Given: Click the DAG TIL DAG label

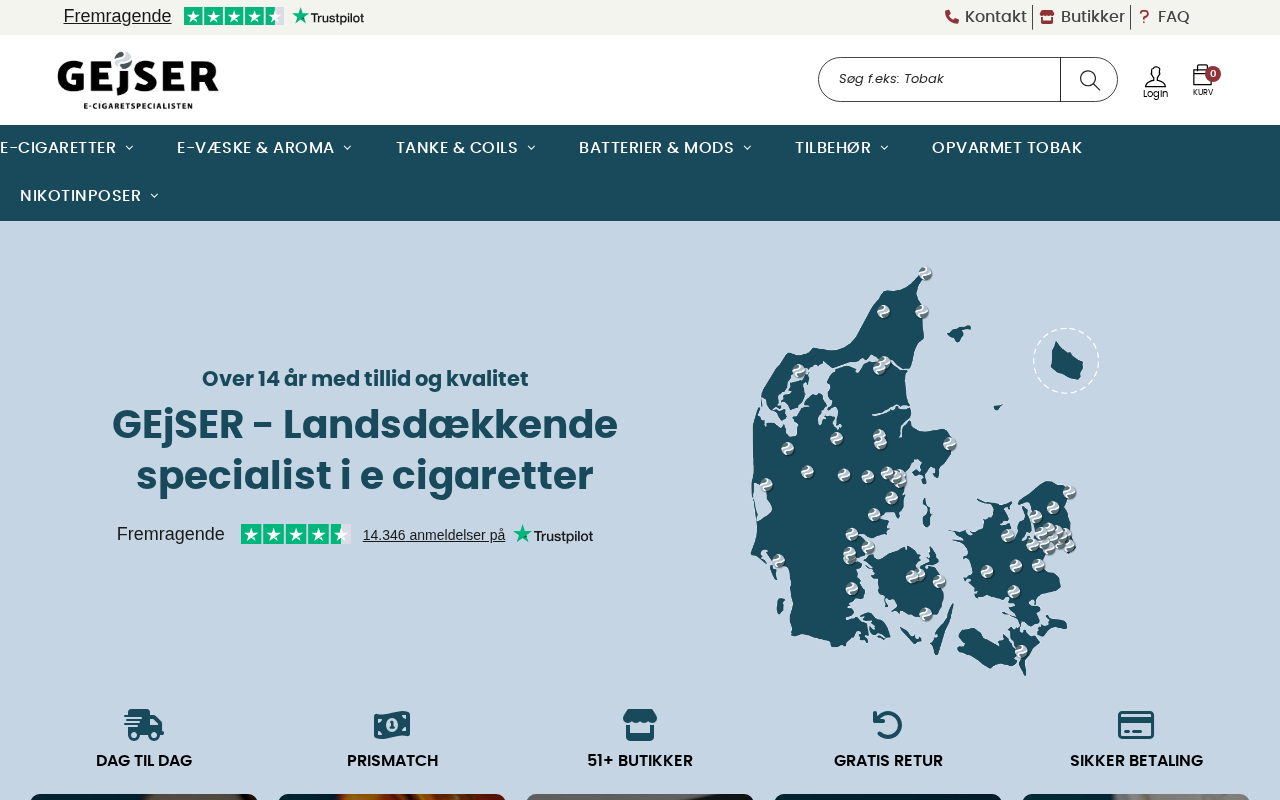Looking at the screenshot, I should [x=144, y=761].
